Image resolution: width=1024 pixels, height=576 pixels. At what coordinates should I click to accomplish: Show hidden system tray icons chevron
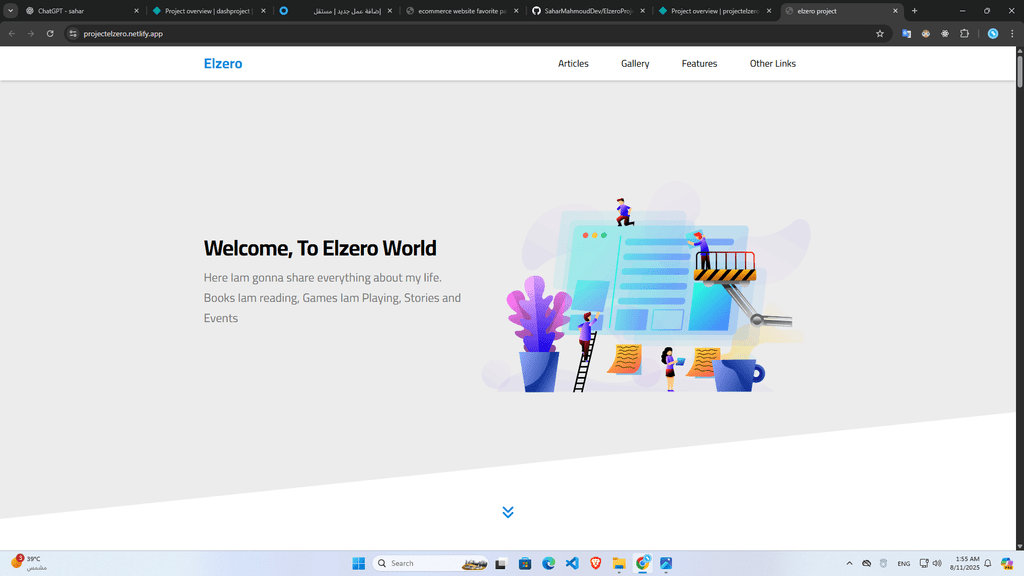point(850,563)
